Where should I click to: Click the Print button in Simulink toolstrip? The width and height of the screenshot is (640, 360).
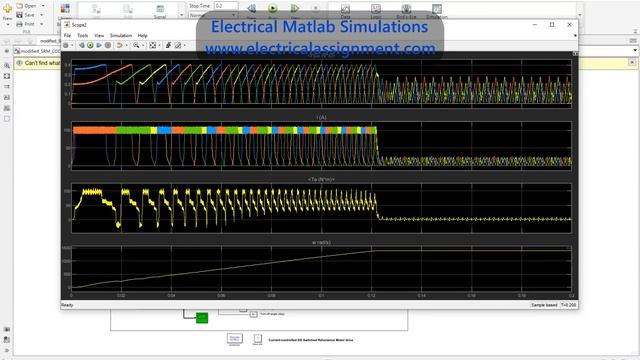pyautogui.click(x=26, y=24)
